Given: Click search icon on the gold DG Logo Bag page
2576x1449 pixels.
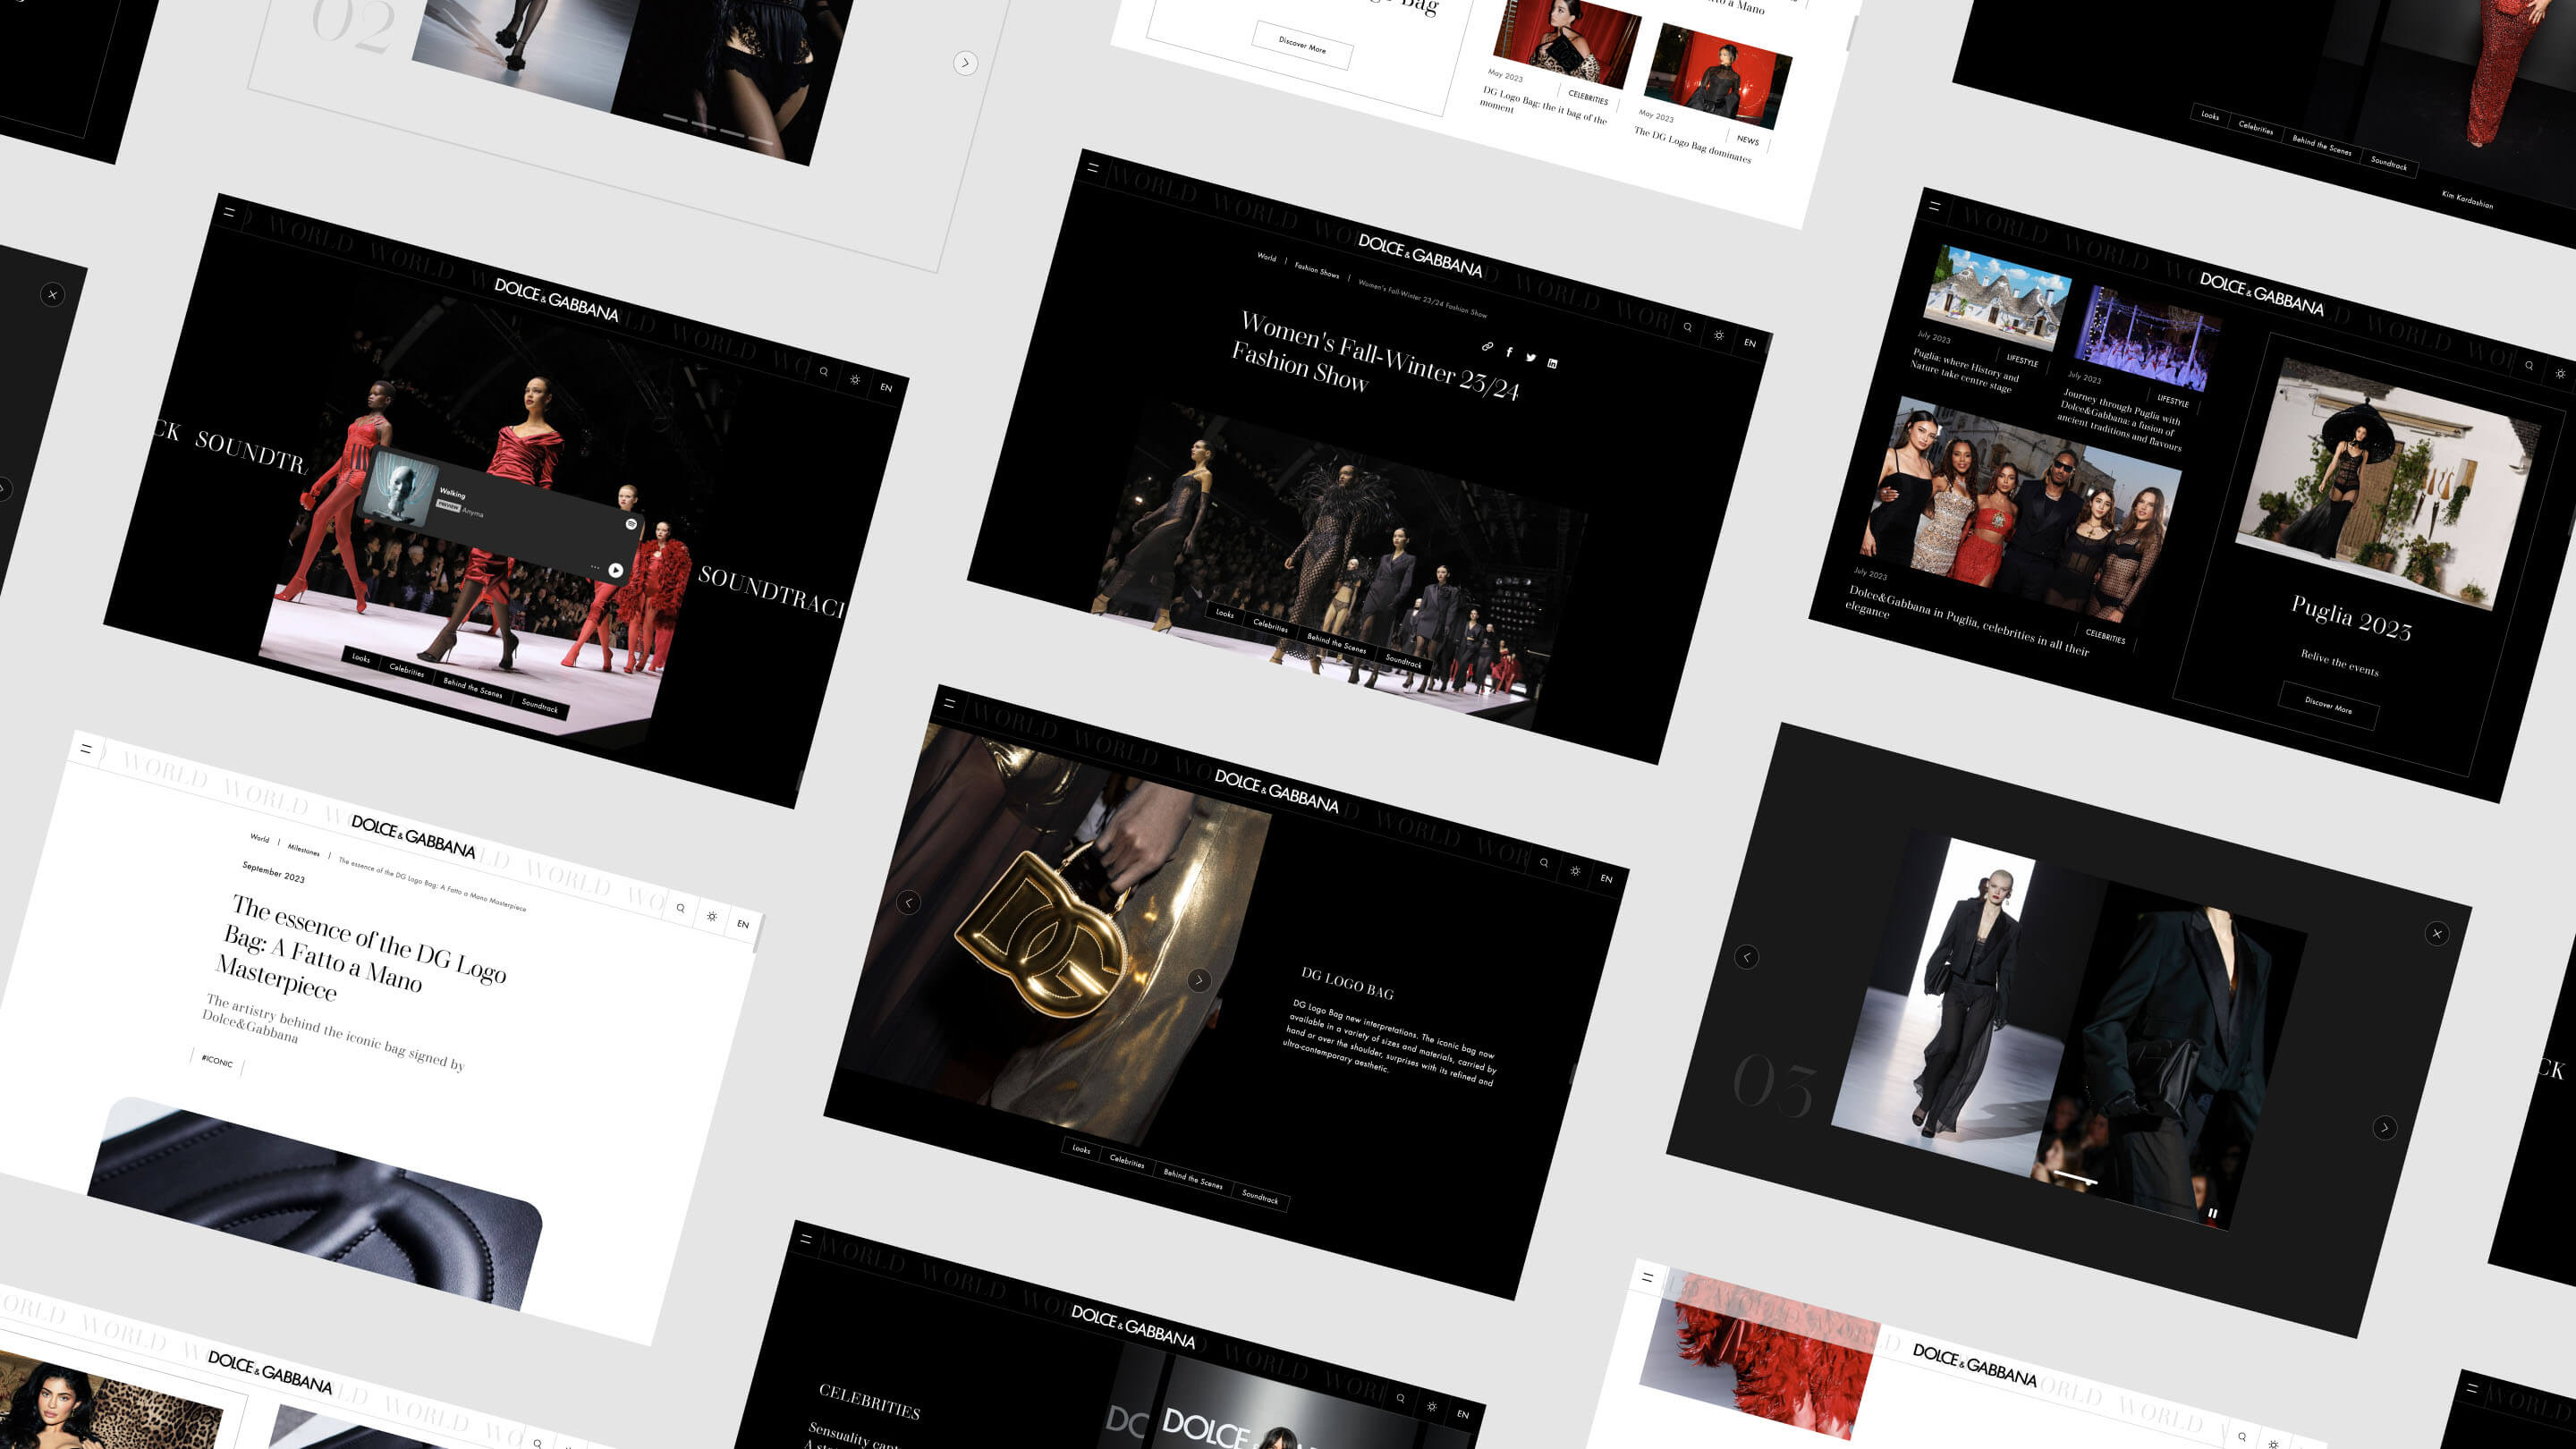Looking at the screenshot, I should (x=1544, y=863).
